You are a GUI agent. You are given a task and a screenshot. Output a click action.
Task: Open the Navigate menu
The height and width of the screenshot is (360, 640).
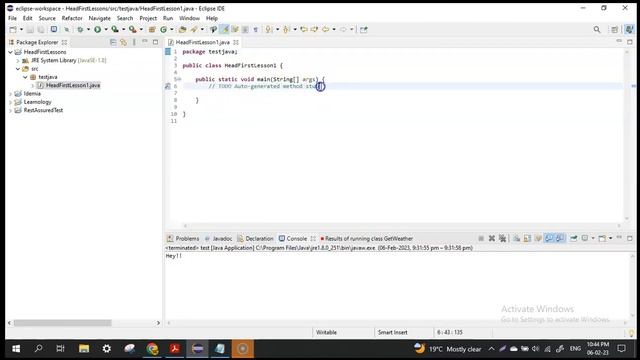(x=100, y=18)
